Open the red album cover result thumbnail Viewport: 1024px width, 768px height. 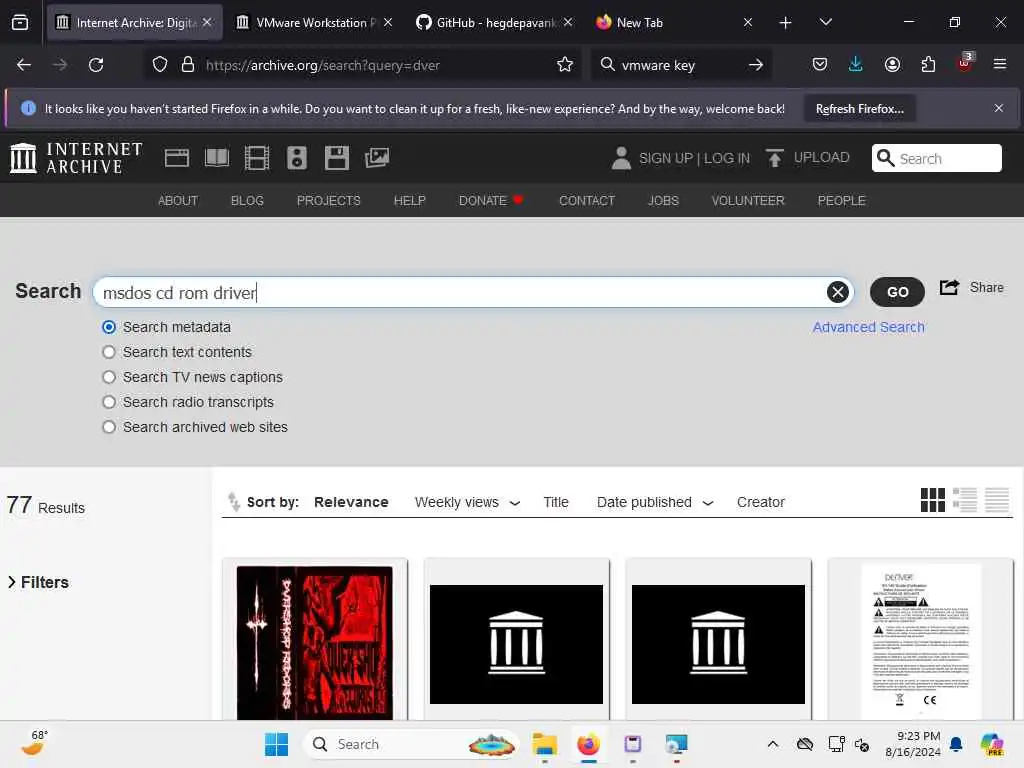pyautogui.click(x=315, y=643)
